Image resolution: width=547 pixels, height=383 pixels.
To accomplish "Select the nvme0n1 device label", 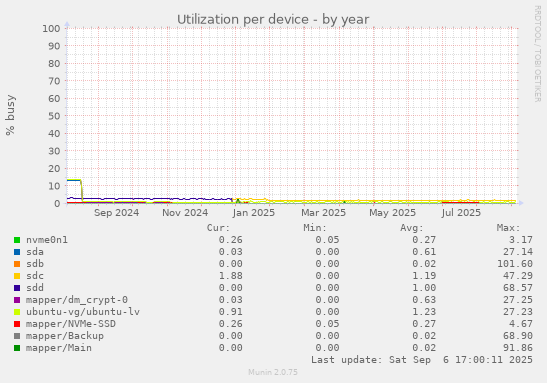I will pyautogui.click(x=47, y=240).
